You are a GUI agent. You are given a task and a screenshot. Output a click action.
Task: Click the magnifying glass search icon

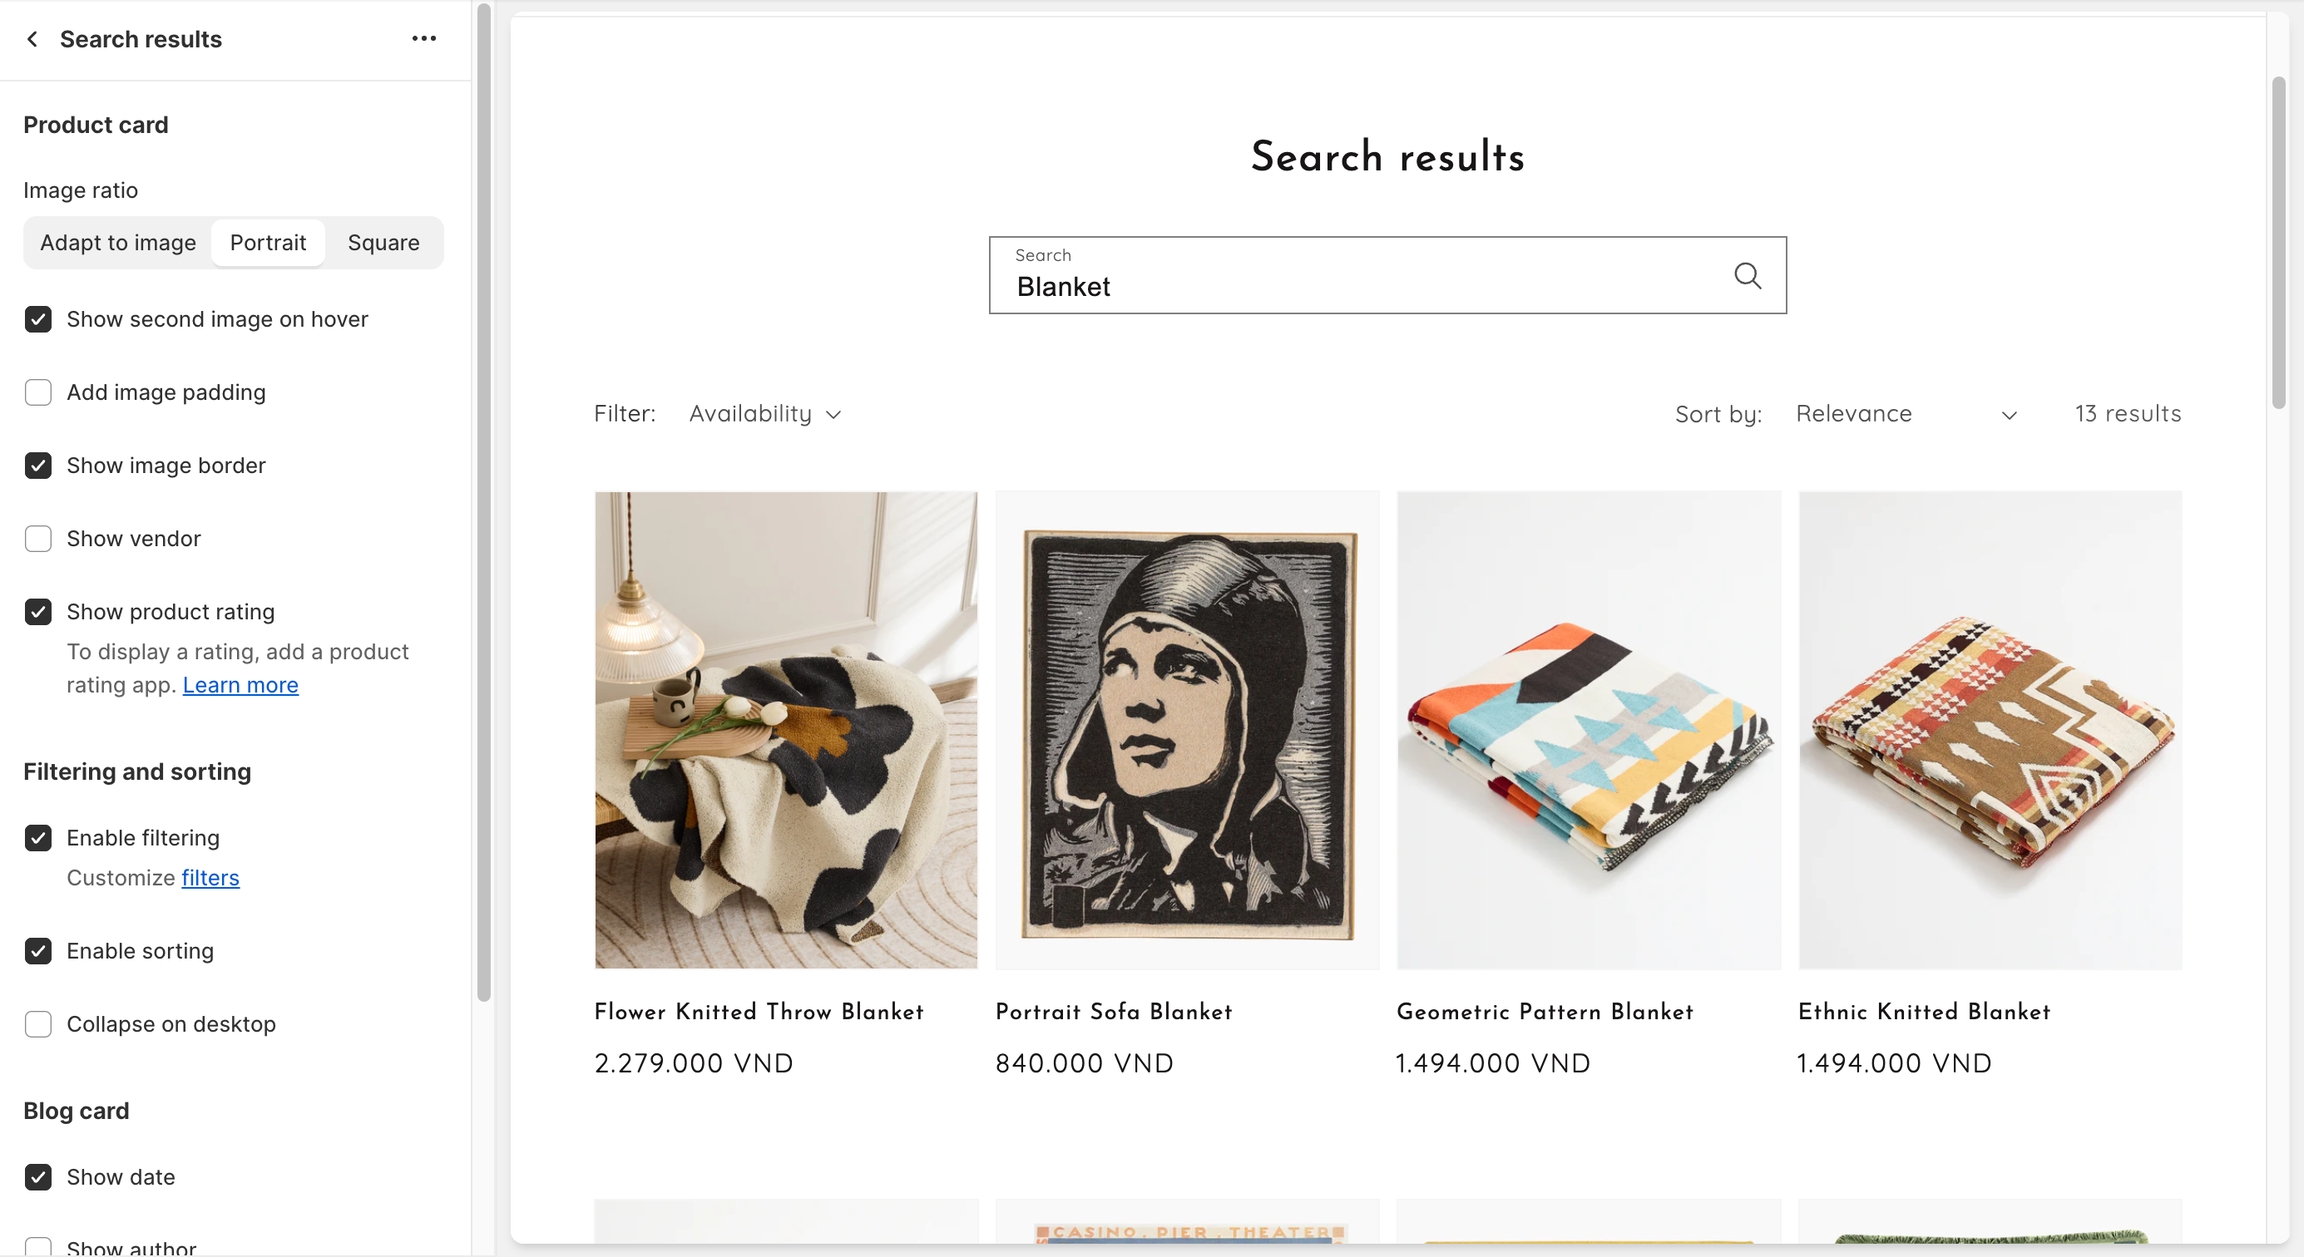1747,275
